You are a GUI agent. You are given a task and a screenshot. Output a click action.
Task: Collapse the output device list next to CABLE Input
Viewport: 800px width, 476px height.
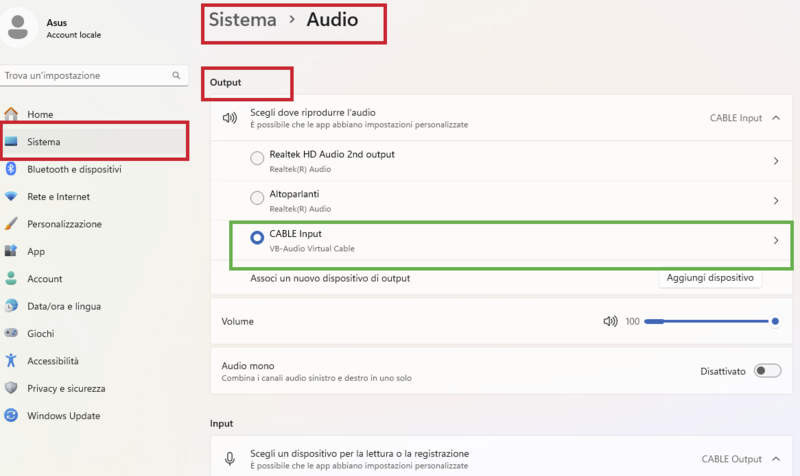point(776,118)
